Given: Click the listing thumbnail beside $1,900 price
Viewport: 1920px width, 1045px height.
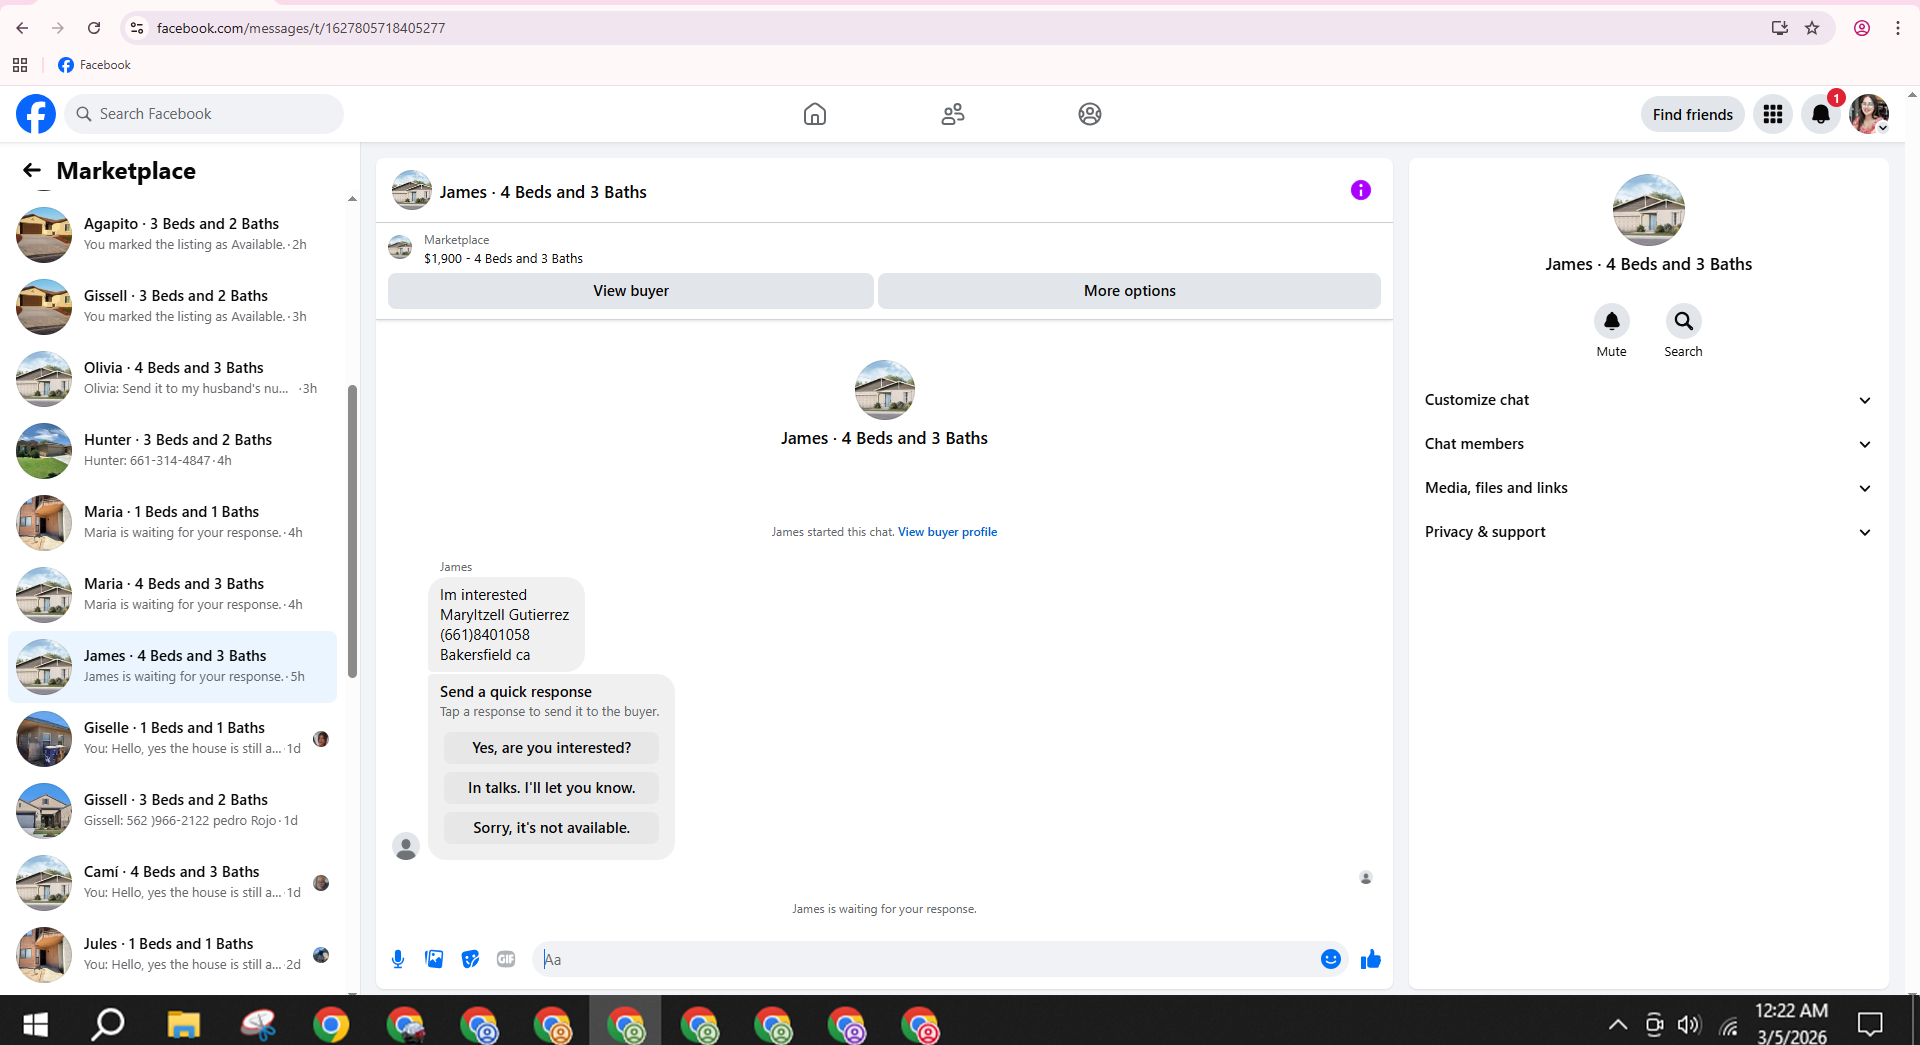Looking at the screenshot, I should tap(400, 248).
